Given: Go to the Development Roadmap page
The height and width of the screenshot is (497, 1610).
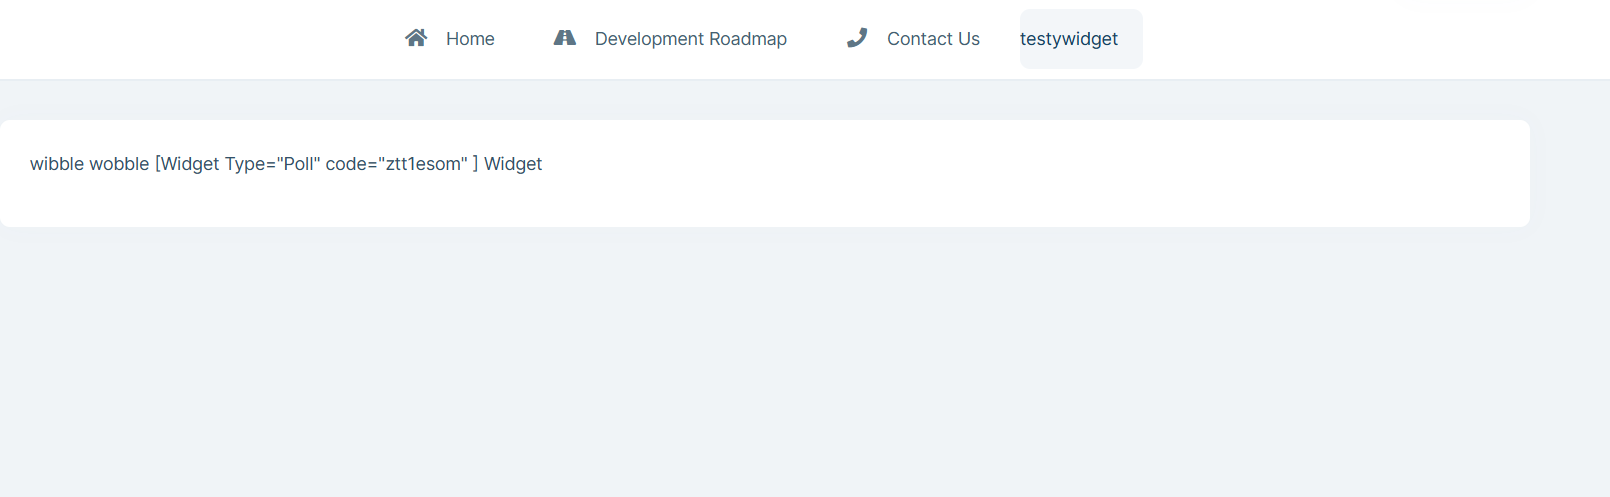Looking at the screenshot, I should click(690, 39).
